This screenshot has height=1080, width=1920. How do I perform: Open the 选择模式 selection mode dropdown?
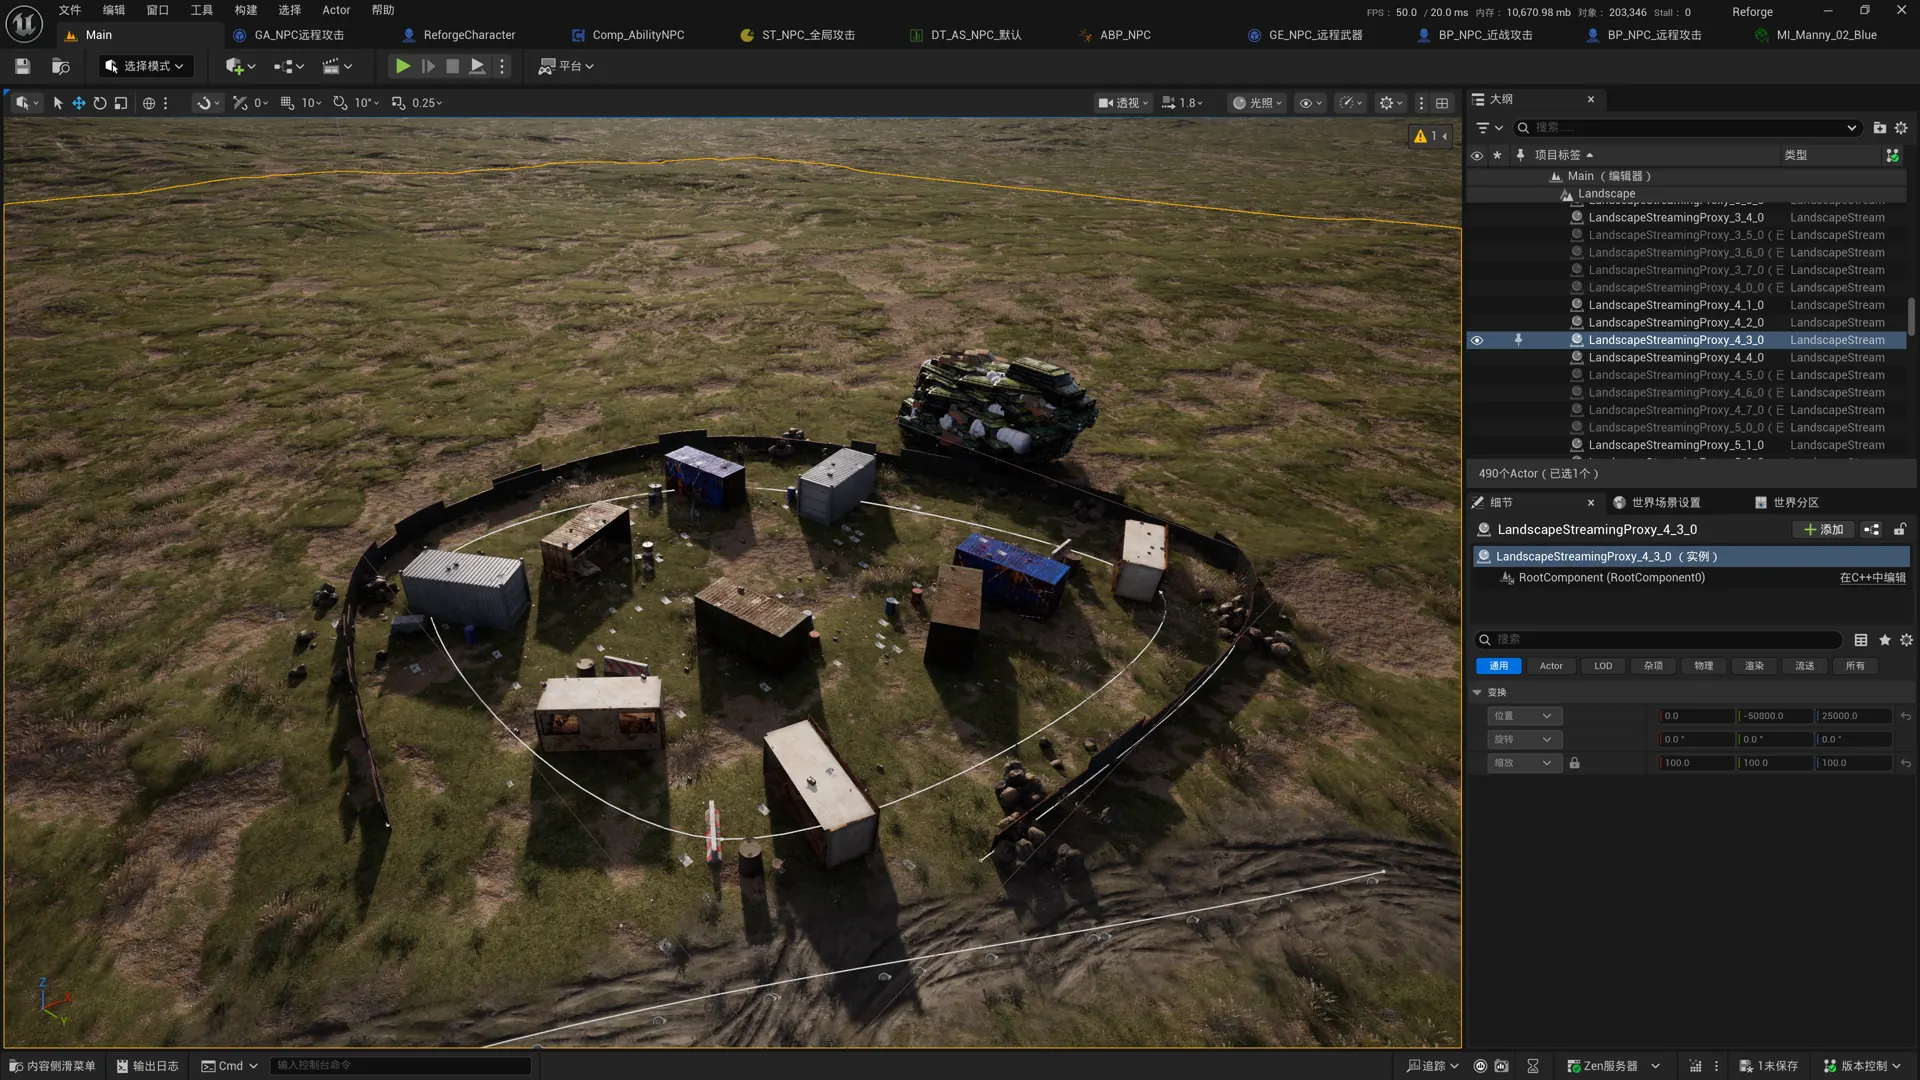pos(145,66)
